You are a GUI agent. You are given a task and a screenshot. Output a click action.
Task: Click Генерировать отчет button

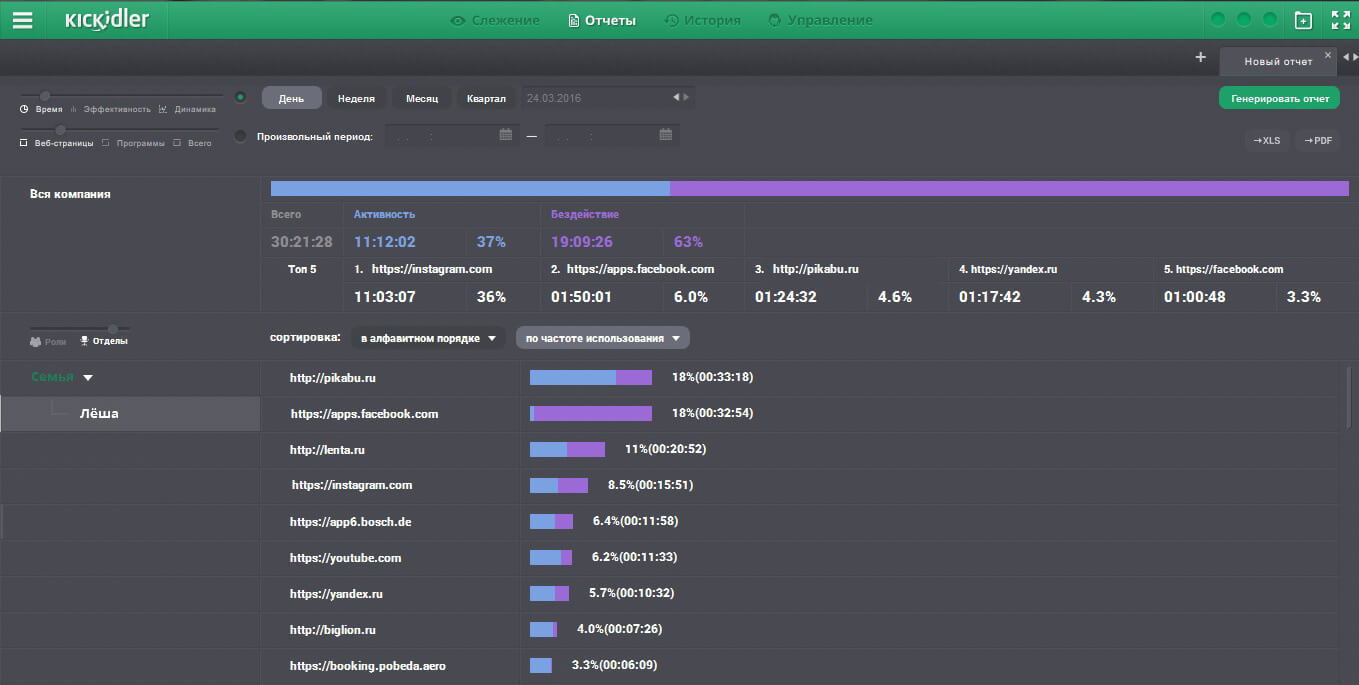tap(1279, 98)
